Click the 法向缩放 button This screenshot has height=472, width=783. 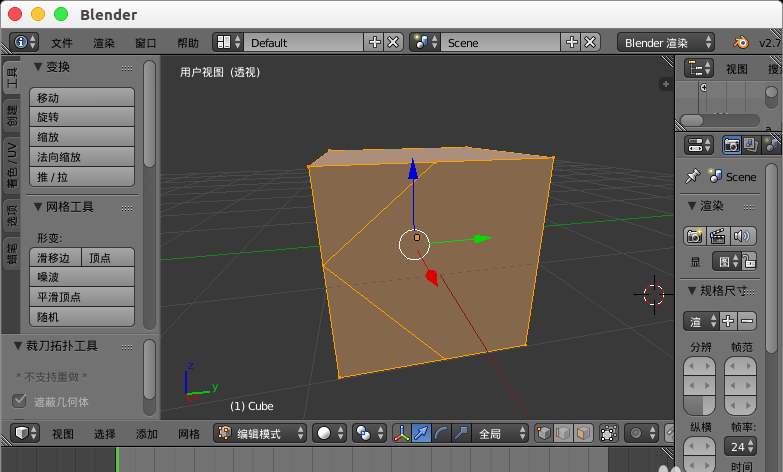(x=82, y=157)
